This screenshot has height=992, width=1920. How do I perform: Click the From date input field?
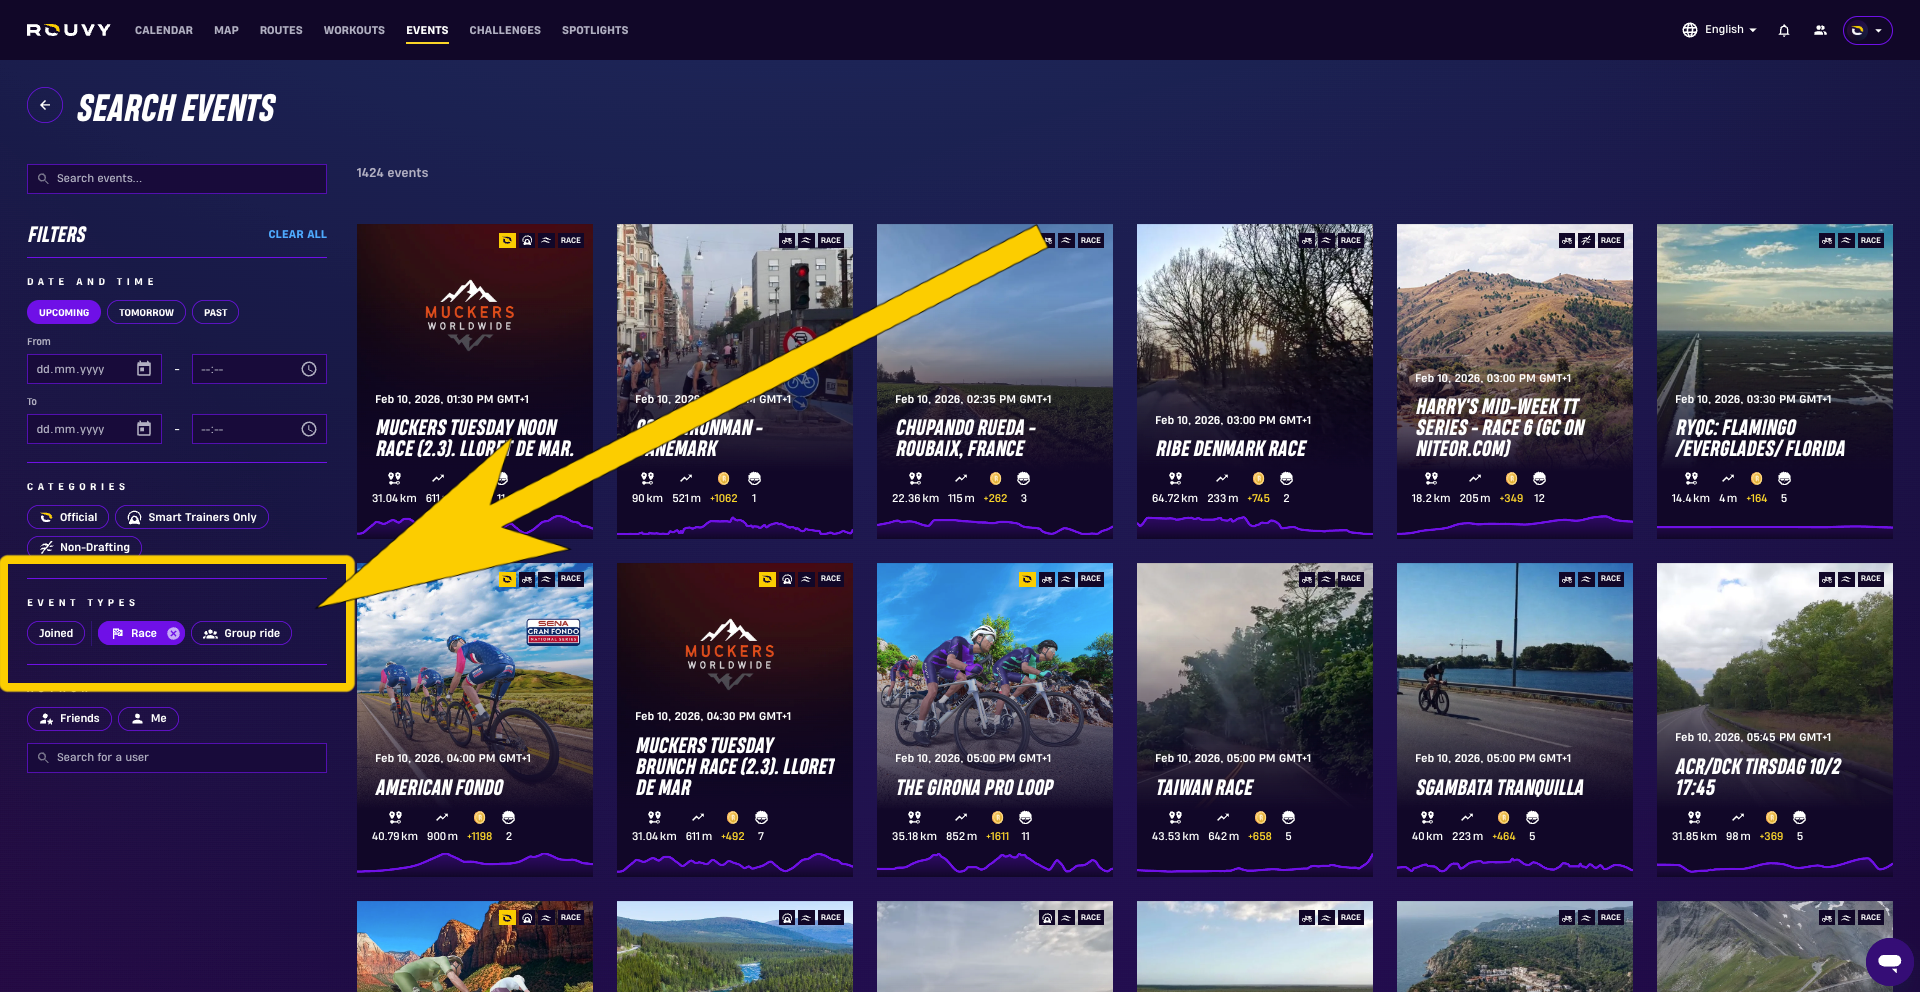coord(94,369)
